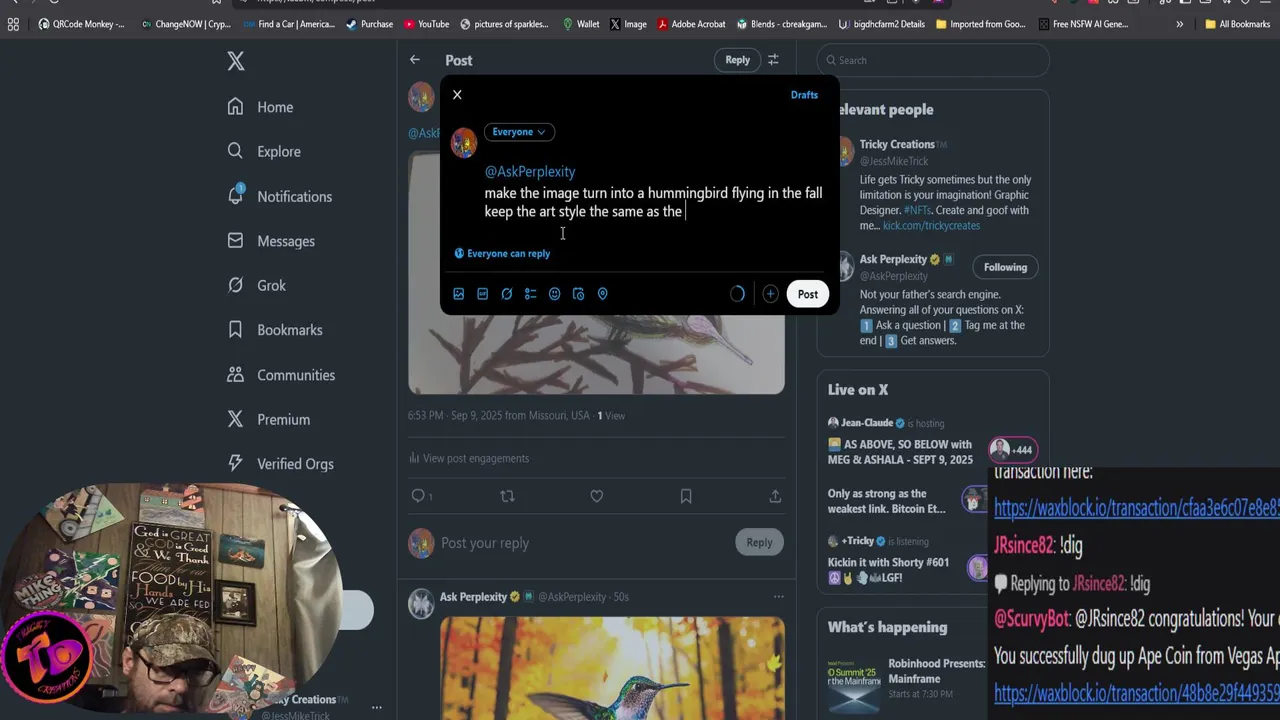Image resolution: width=1280 pixels, height=720 pixels.
Task: Repost with the retweet icon
Action: (x=507, y=496)
